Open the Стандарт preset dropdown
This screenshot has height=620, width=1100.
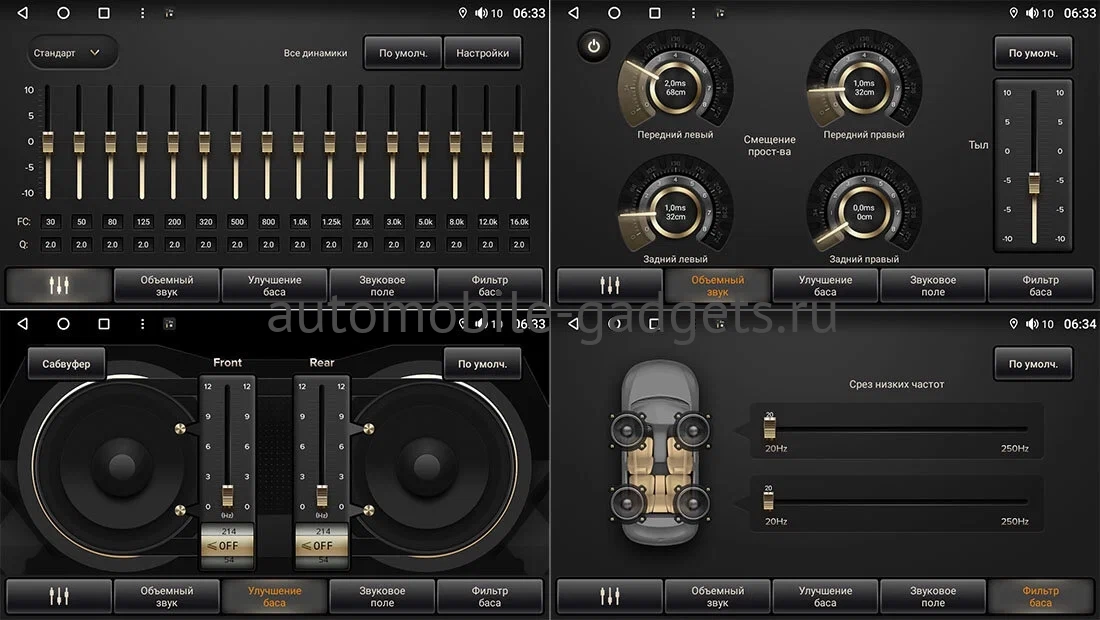(67, 53)
